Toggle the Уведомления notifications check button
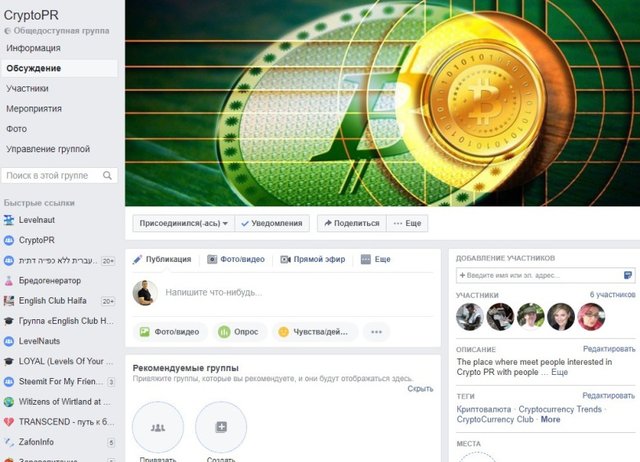Image resolution: width=640 pixels, height=462 pixels. (x=272, y=223)
